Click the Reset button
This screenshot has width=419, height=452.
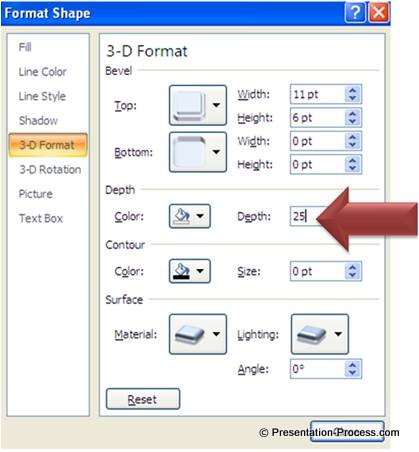143,399
